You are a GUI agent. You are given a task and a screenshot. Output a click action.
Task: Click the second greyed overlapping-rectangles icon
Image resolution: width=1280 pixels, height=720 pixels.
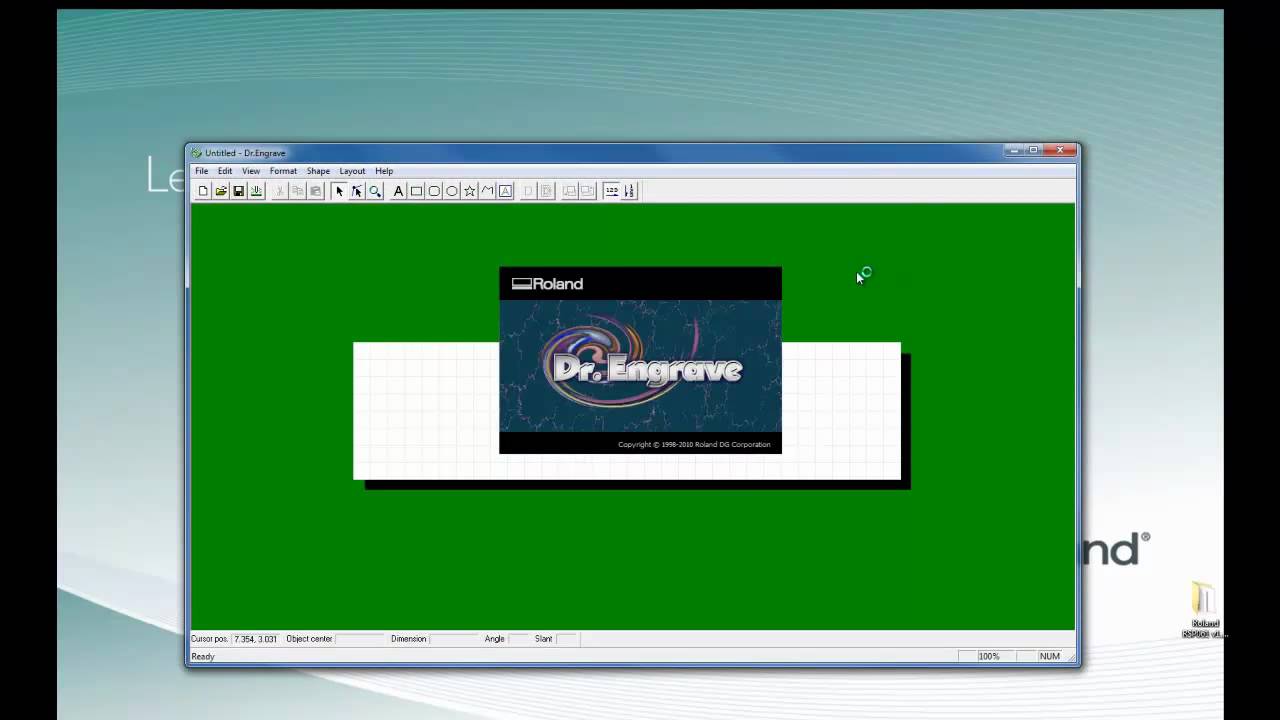tap(587, 191)
